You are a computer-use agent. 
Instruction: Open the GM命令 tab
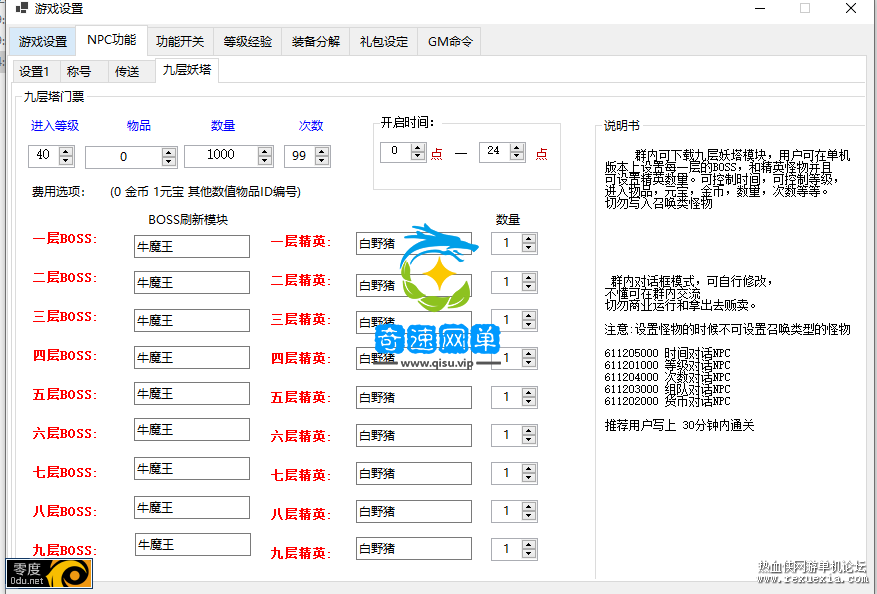pos(449,42)
